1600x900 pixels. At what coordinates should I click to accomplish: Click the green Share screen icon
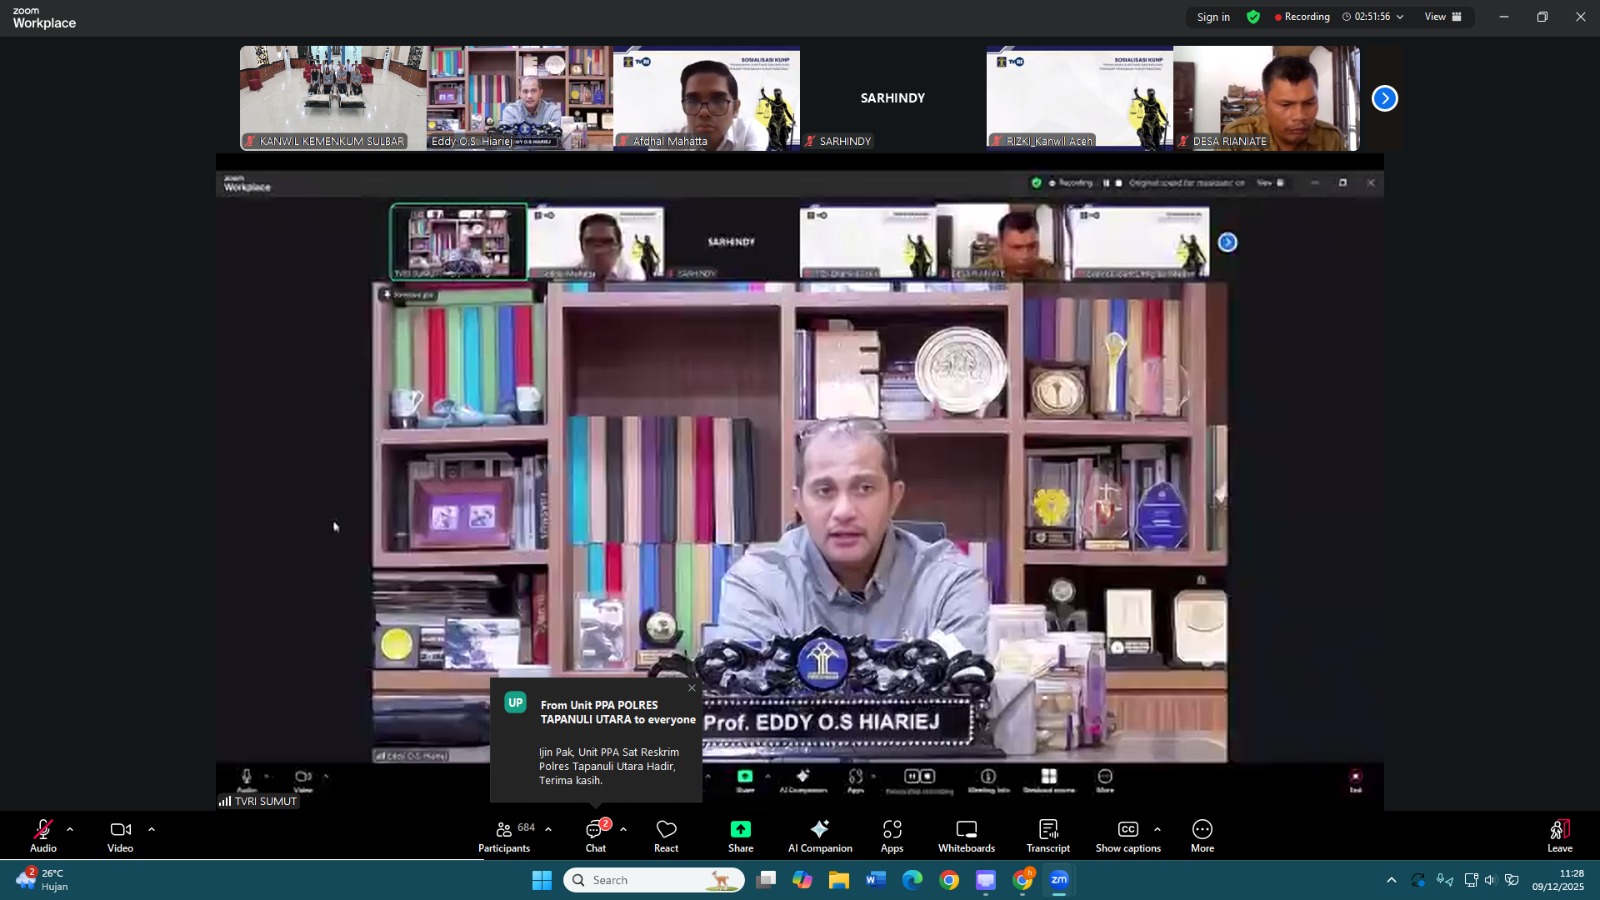tap(740, 830)
